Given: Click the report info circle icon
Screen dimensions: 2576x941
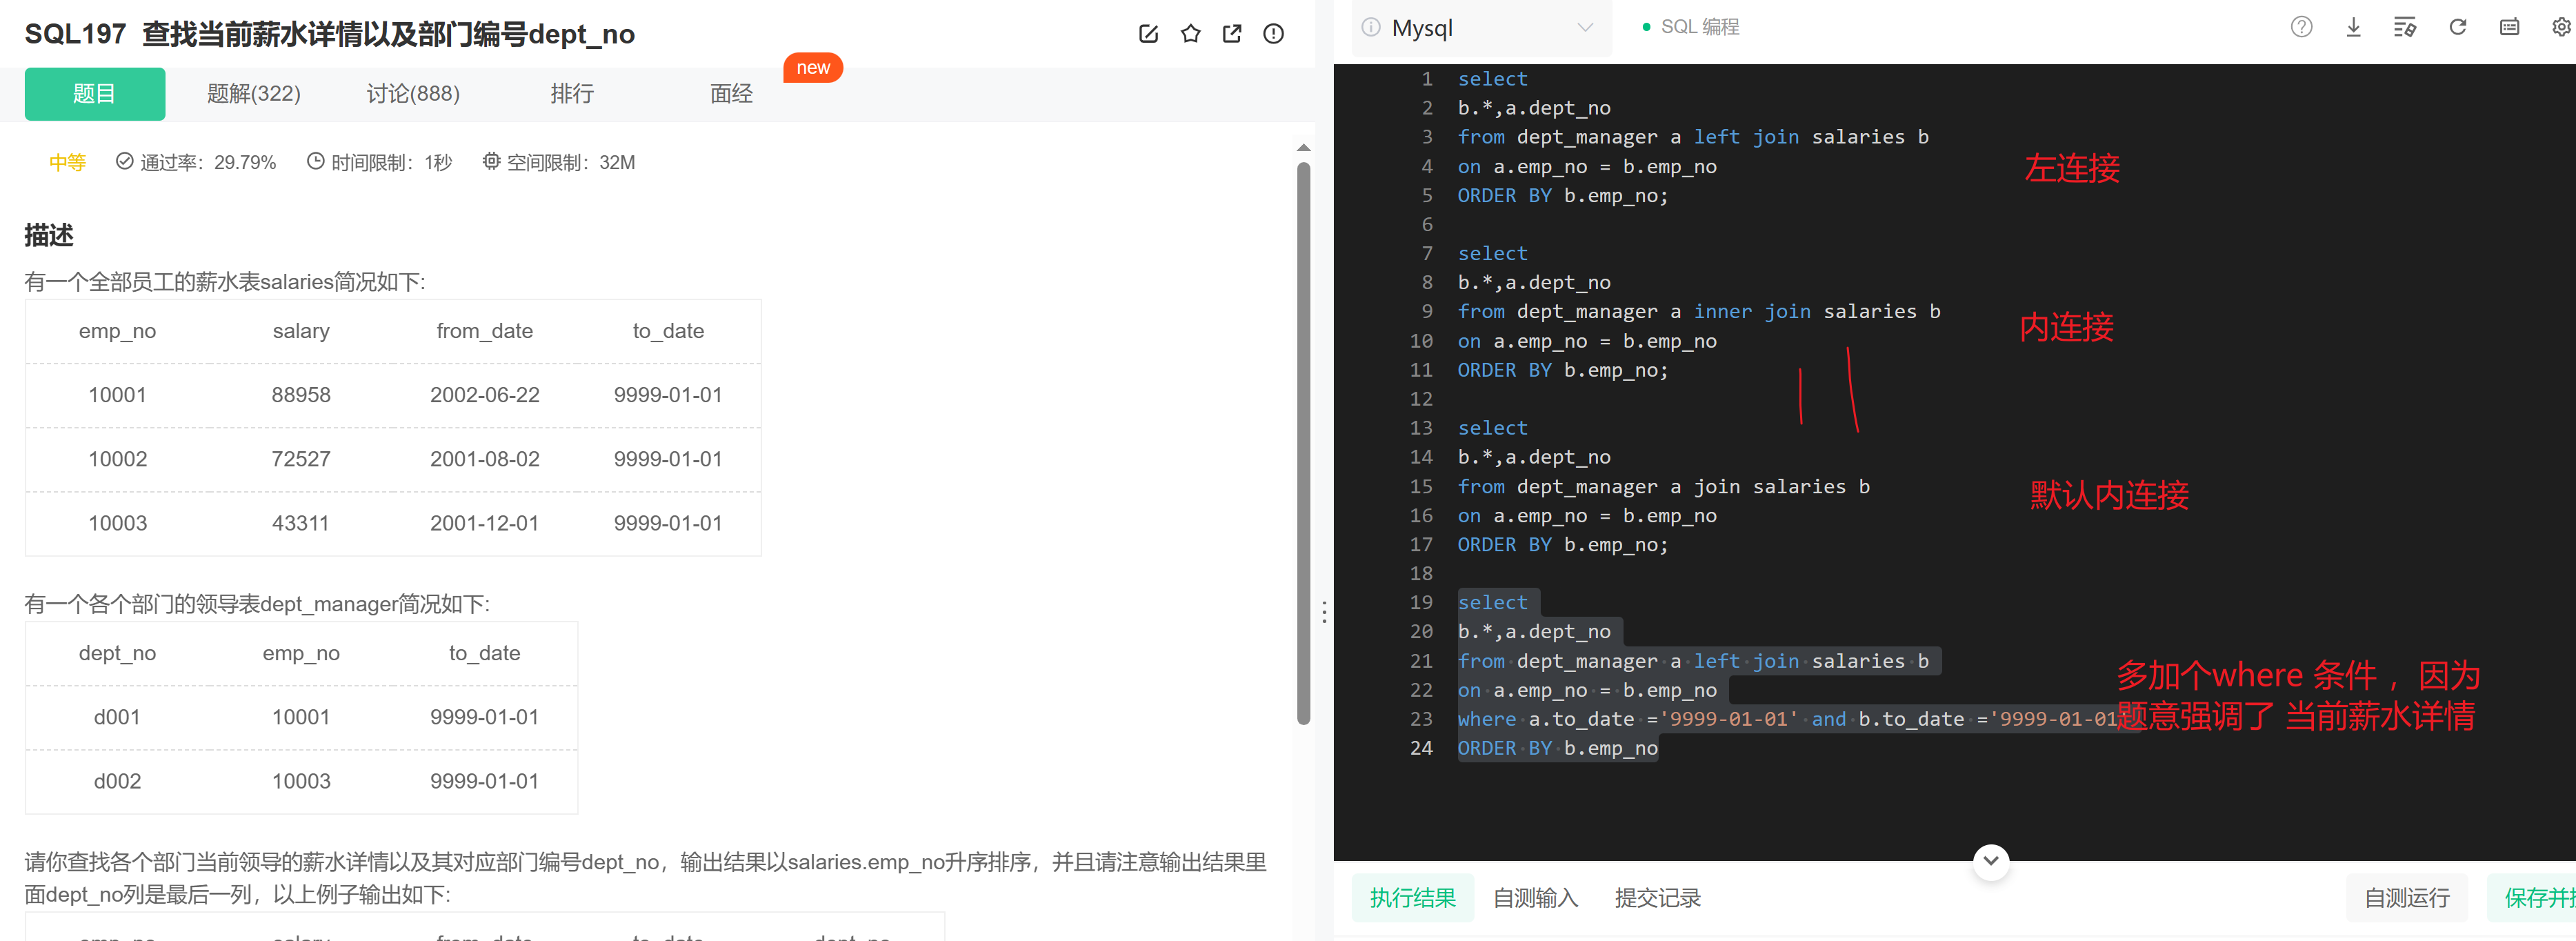Looking at the screenshot, I should (1273, 34).
